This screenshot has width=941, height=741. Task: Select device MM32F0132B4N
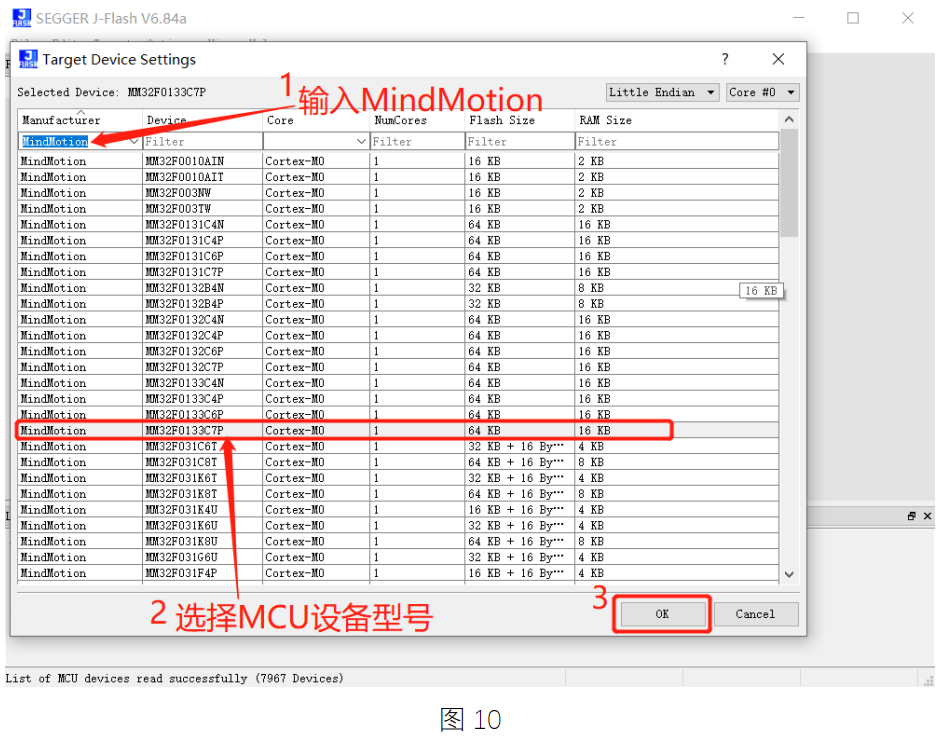(398, 288)
